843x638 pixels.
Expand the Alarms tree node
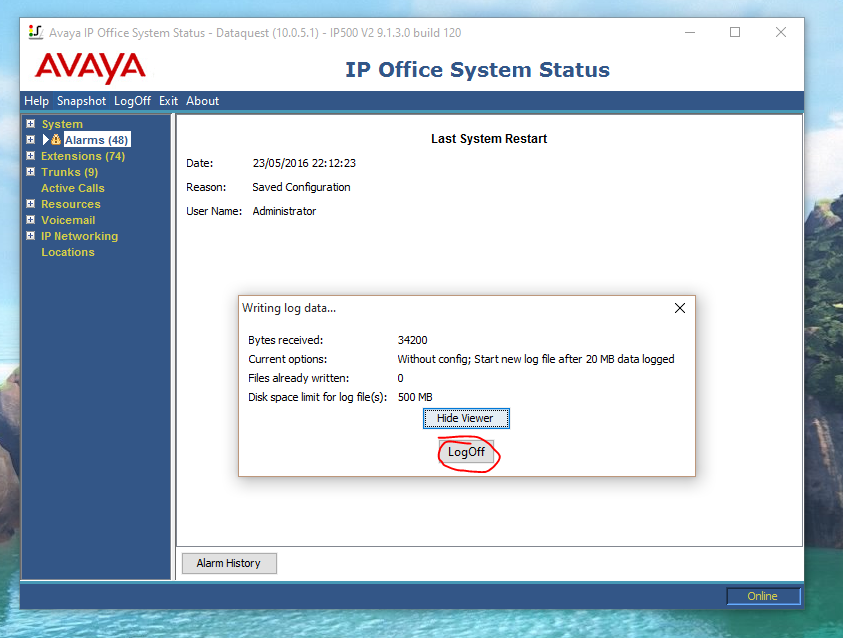point(31,140)
